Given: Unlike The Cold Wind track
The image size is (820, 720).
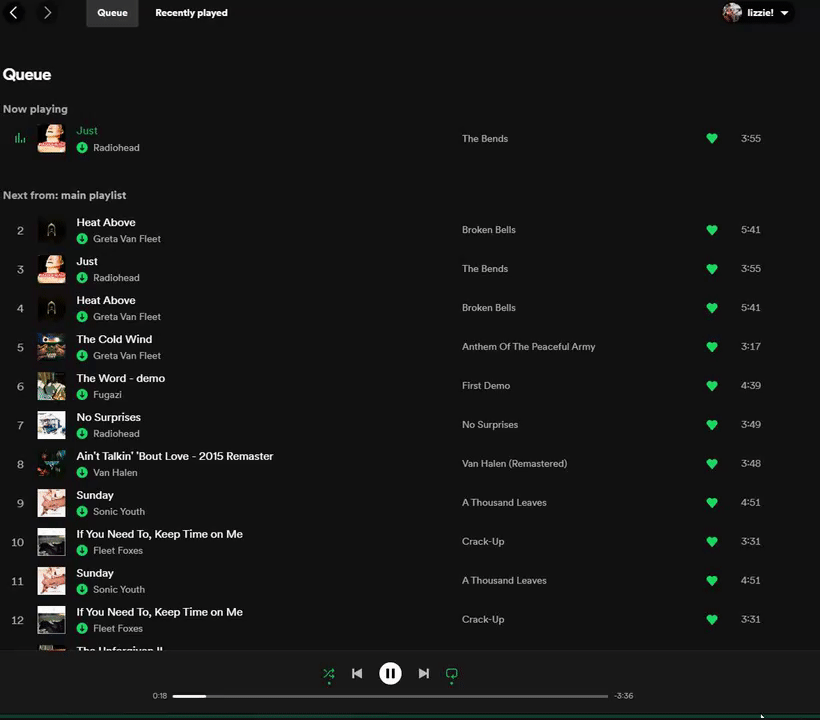Looking at the screenshot, I should point(712,347).
